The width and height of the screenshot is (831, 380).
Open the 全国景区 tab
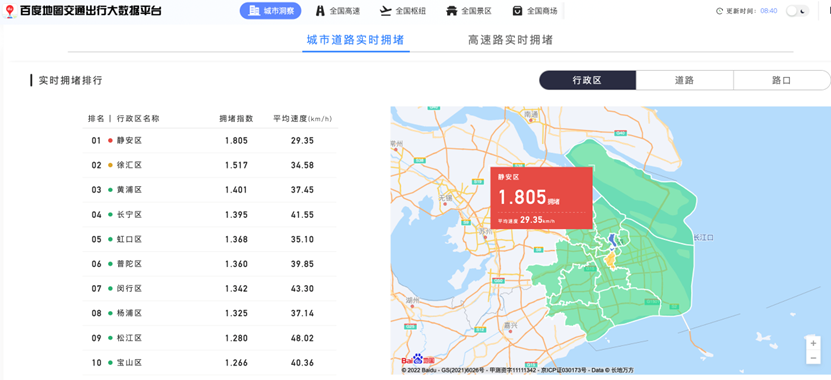[469, 11]
